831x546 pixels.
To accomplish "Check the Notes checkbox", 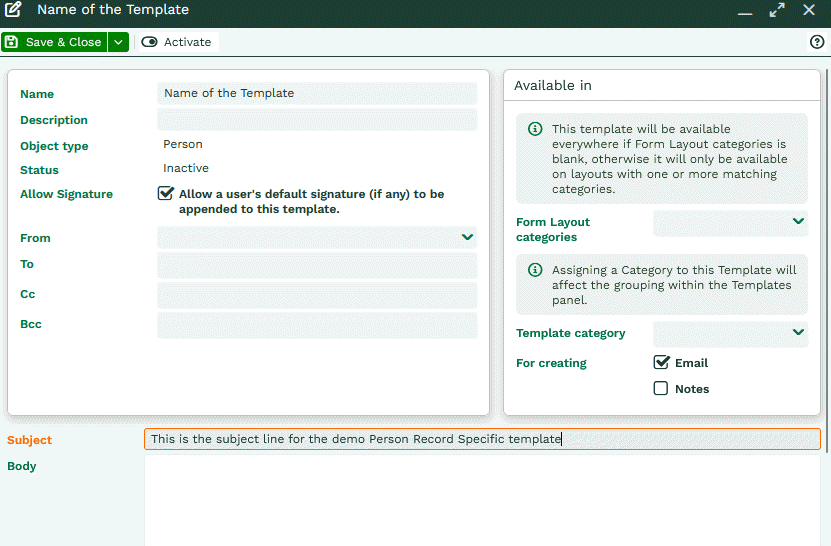I will [x=660, y=389].
